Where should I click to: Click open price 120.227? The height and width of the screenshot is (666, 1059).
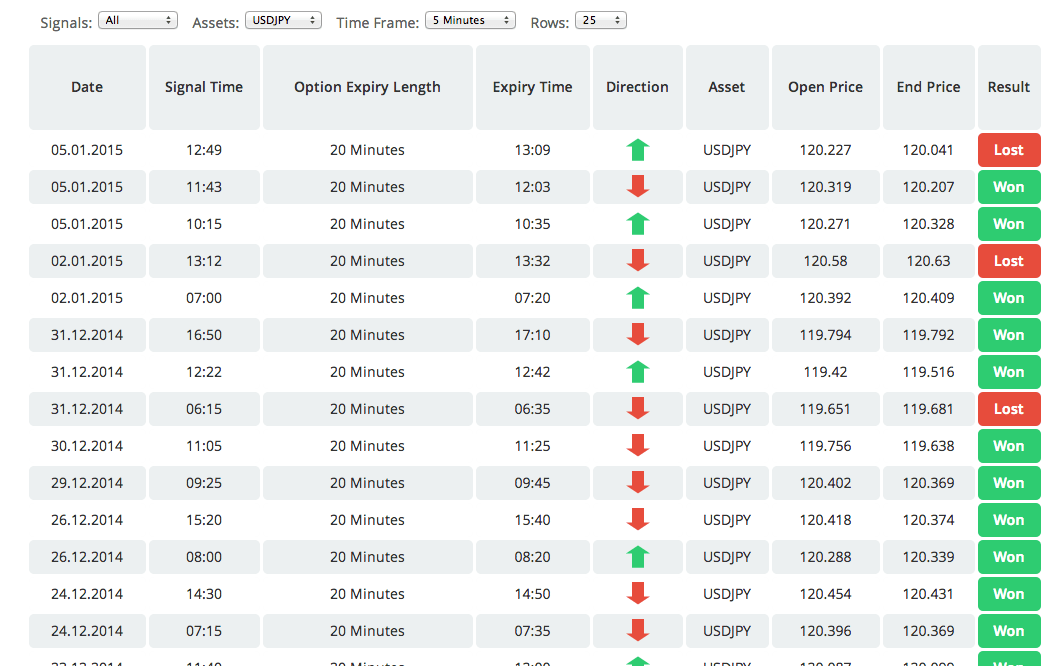pyautogui.click(x=825, y=150)
